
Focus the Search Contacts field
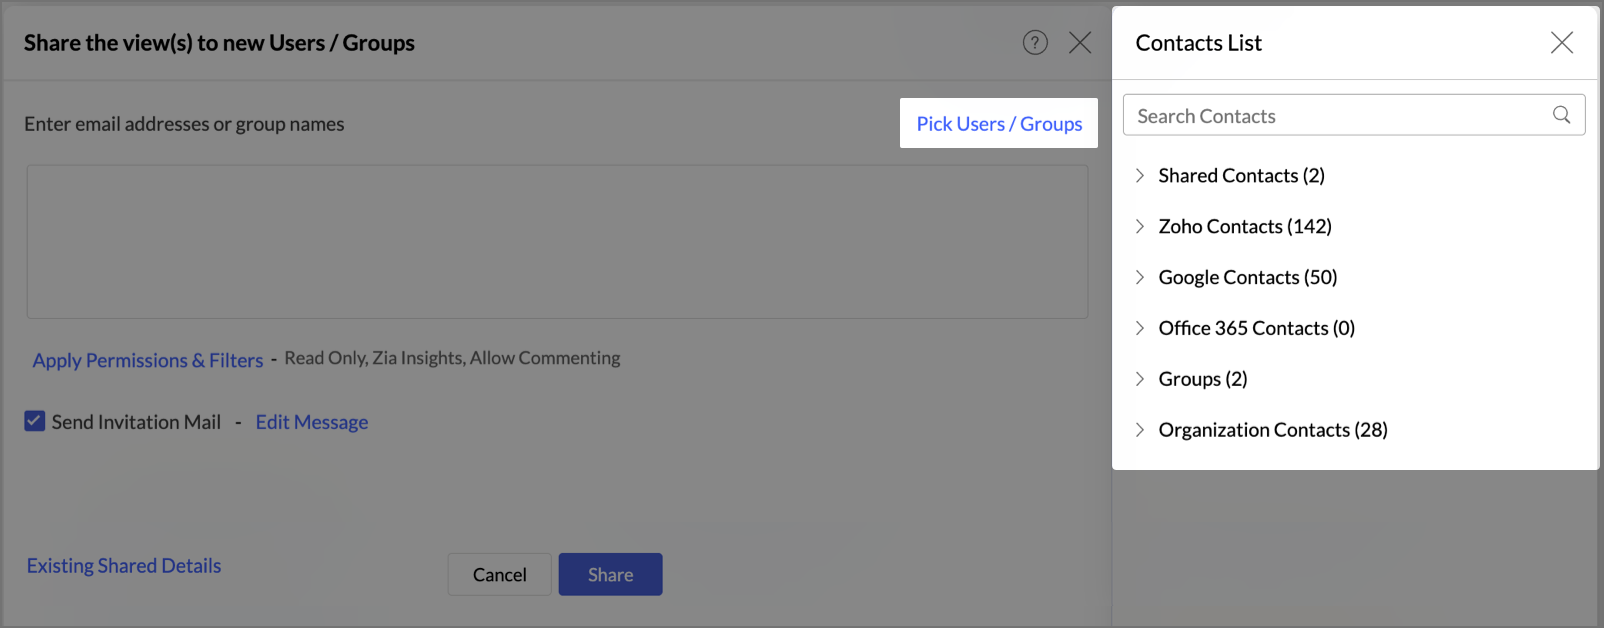coord(1354,115)
